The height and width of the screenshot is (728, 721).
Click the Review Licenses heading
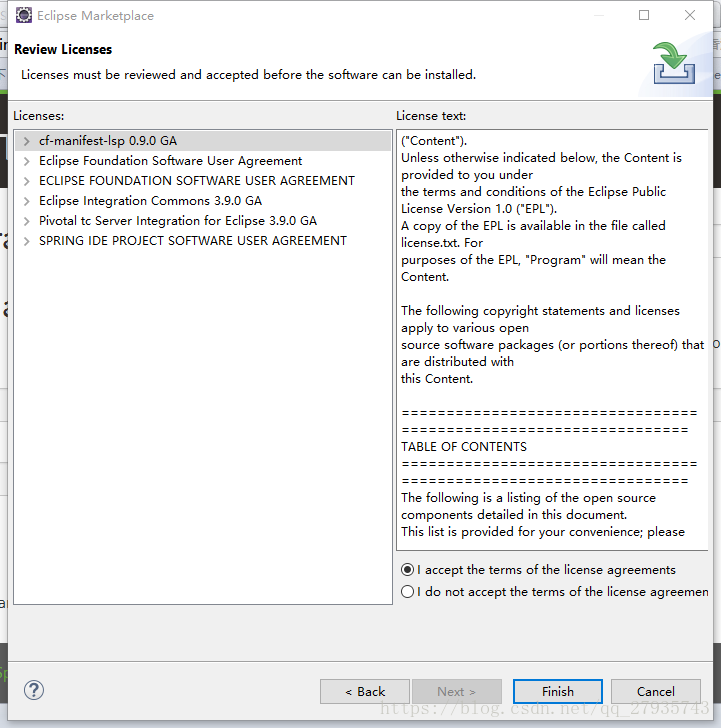pyautogui.click(x=63, y=49)
